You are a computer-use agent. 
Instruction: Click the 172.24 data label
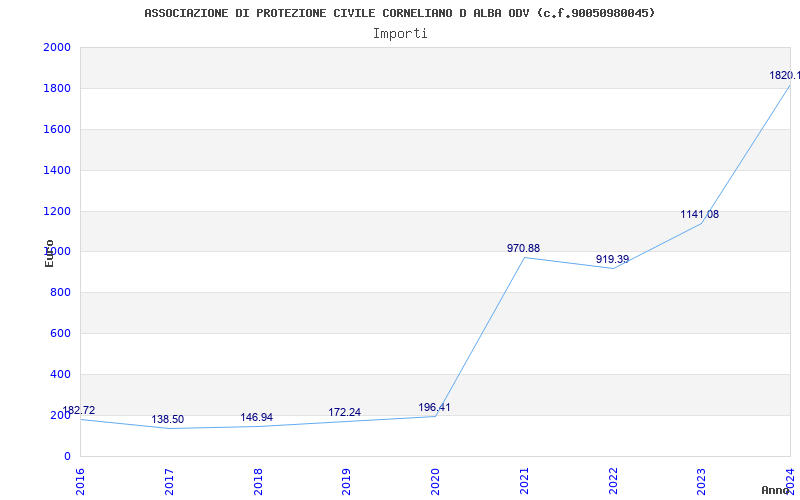[344, 412]
